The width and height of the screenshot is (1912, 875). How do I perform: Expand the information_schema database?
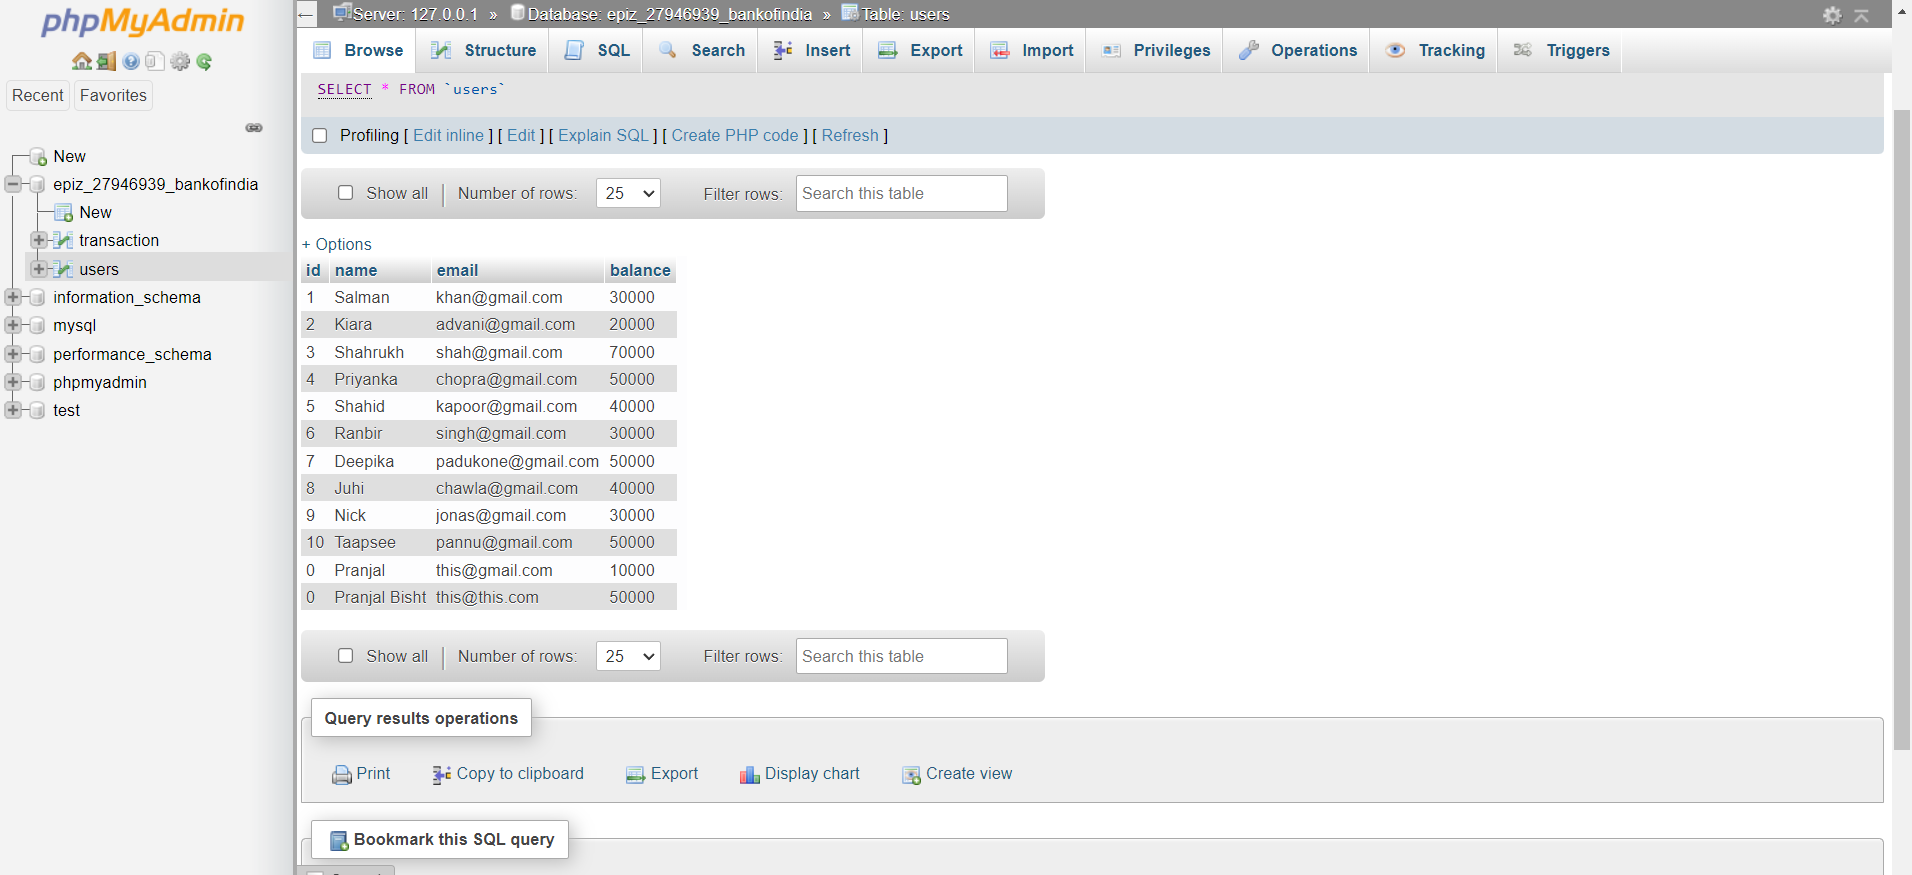[13, 297]
